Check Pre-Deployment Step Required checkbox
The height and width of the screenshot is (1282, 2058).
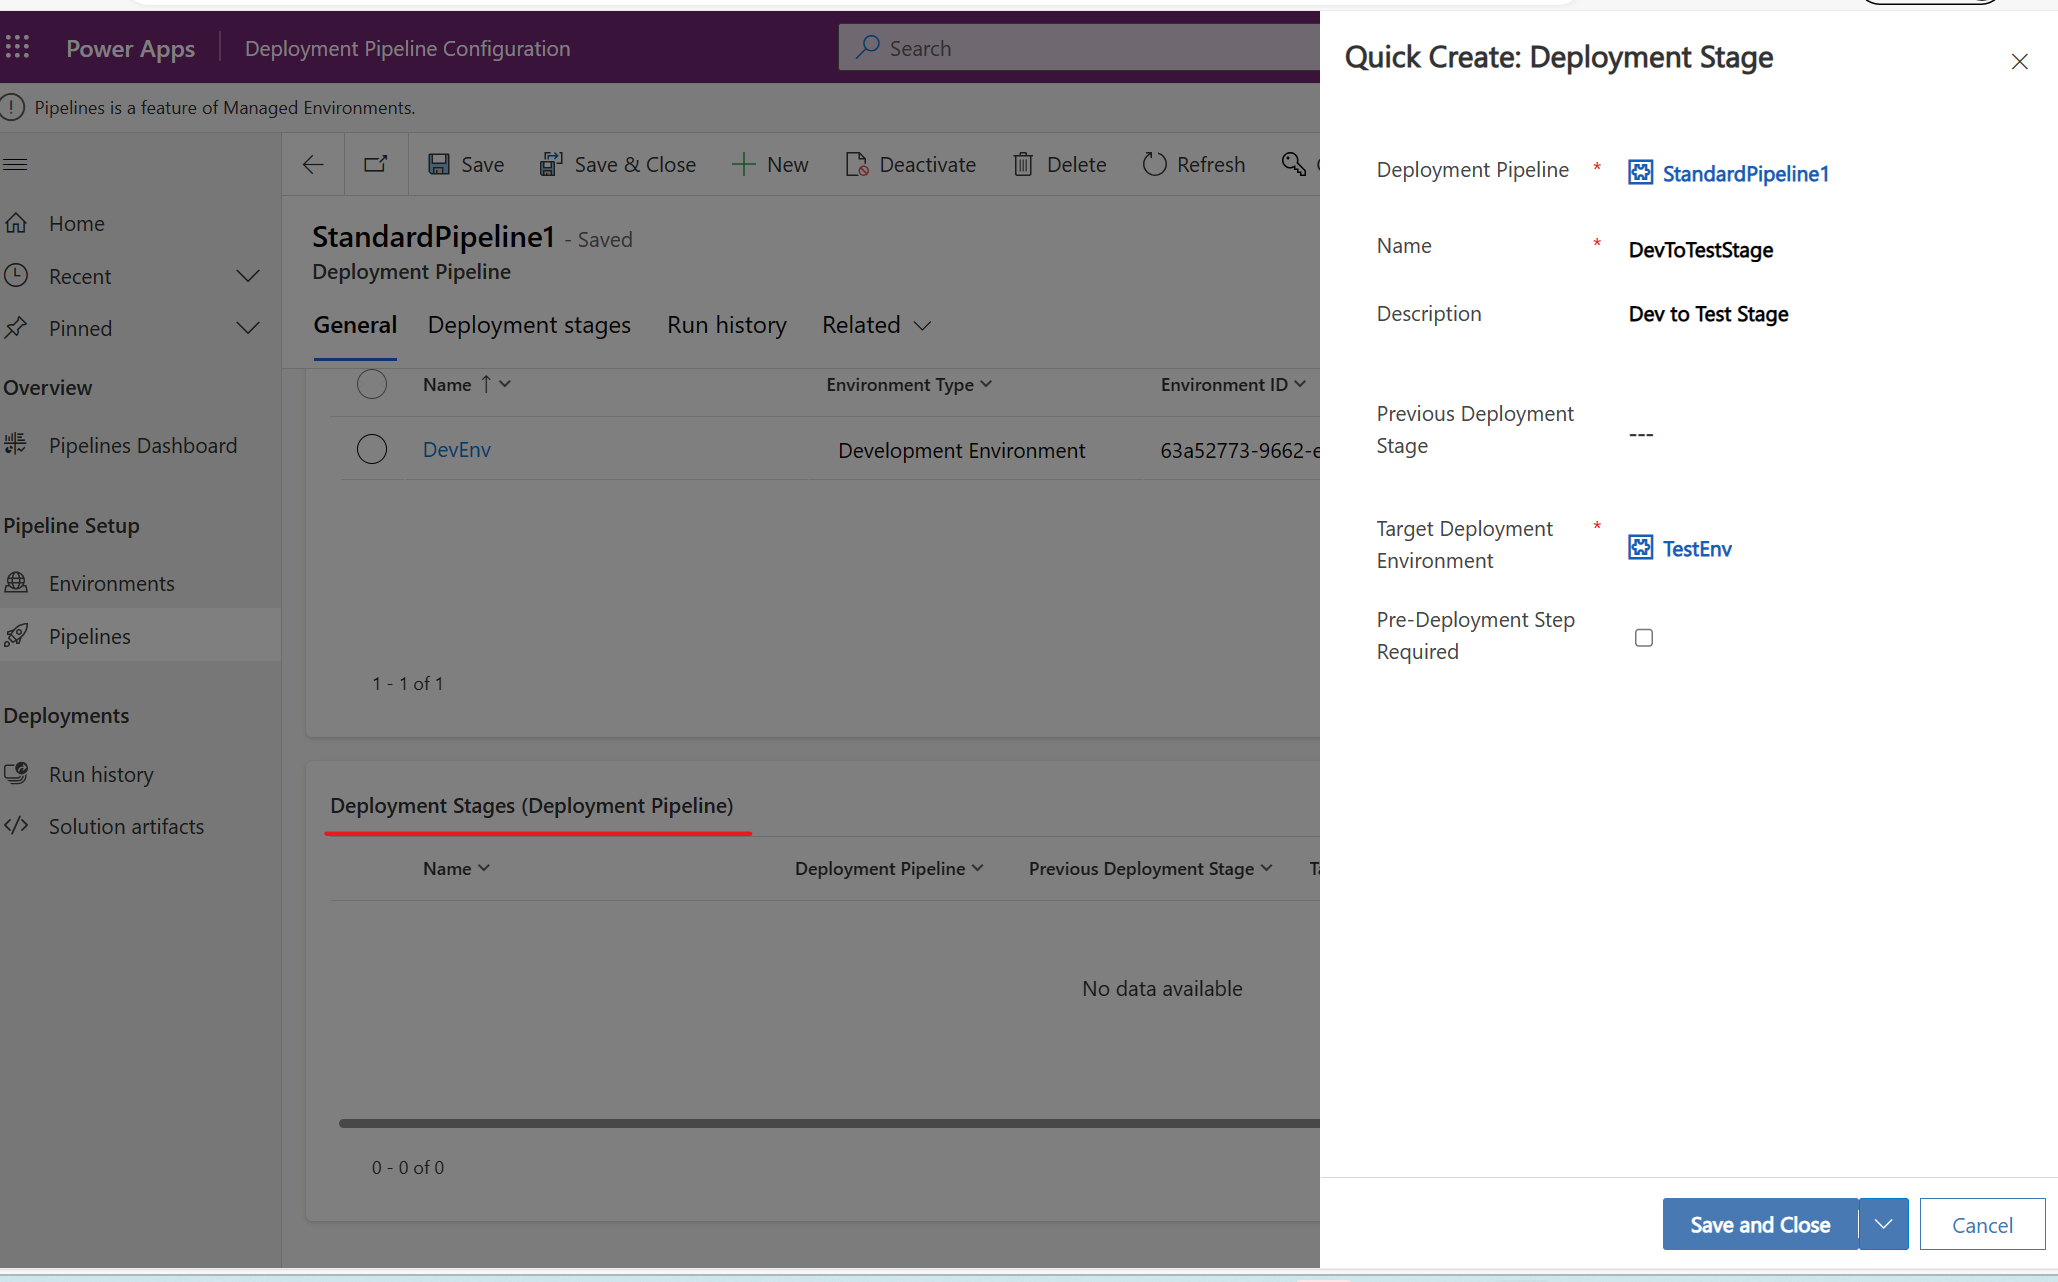1643,638
